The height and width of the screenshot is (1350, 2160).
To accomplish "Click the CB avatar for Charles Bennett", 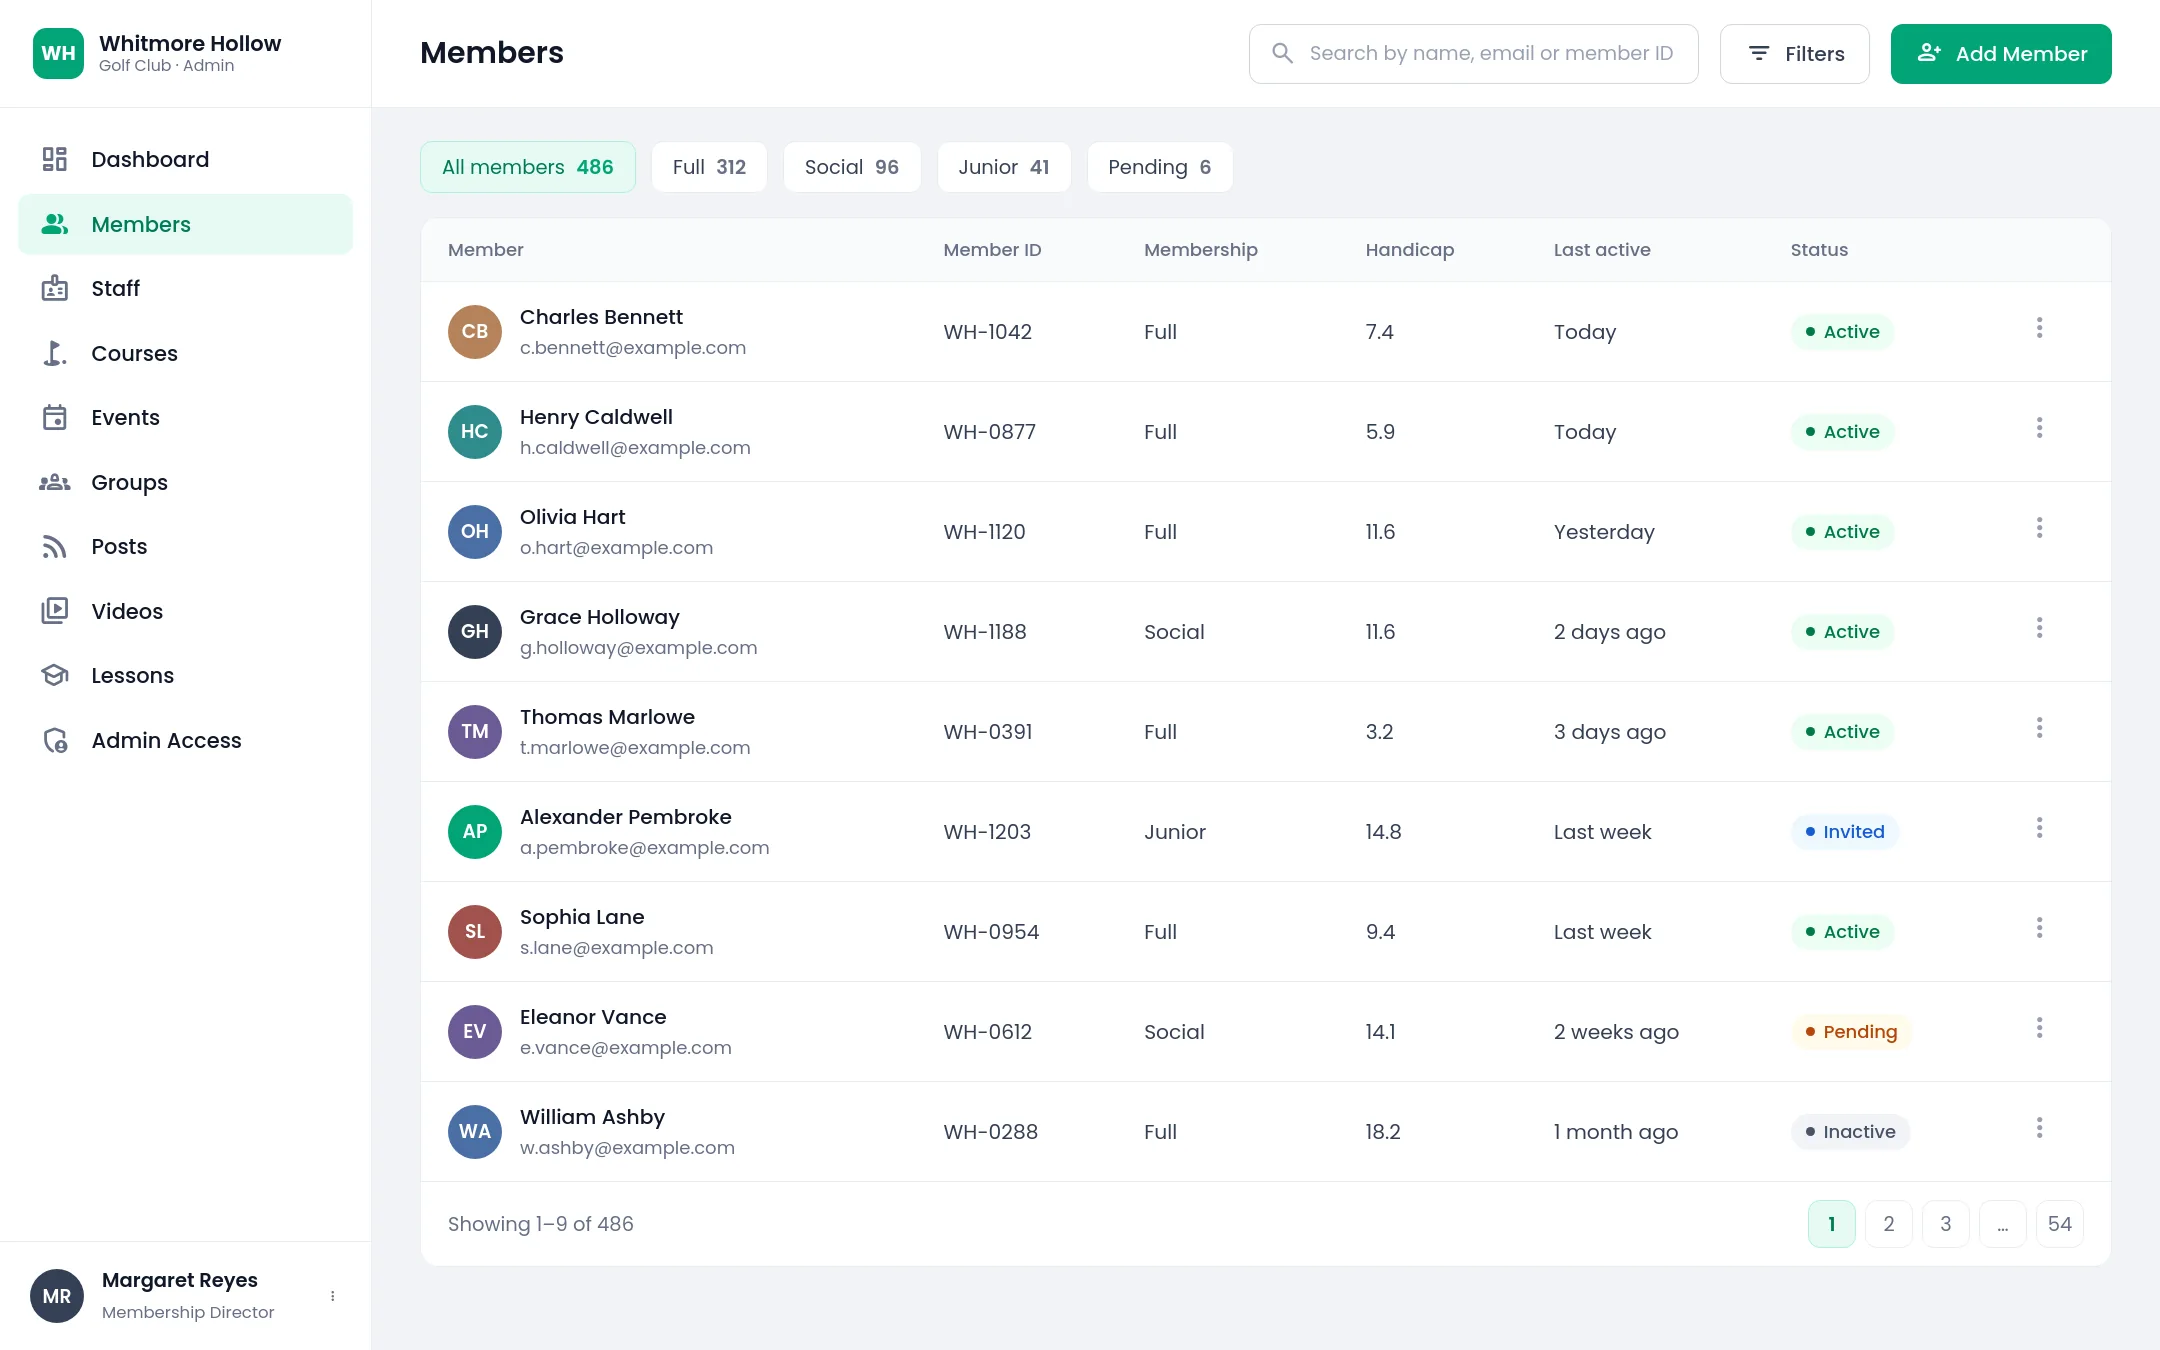I will [475, 332].
